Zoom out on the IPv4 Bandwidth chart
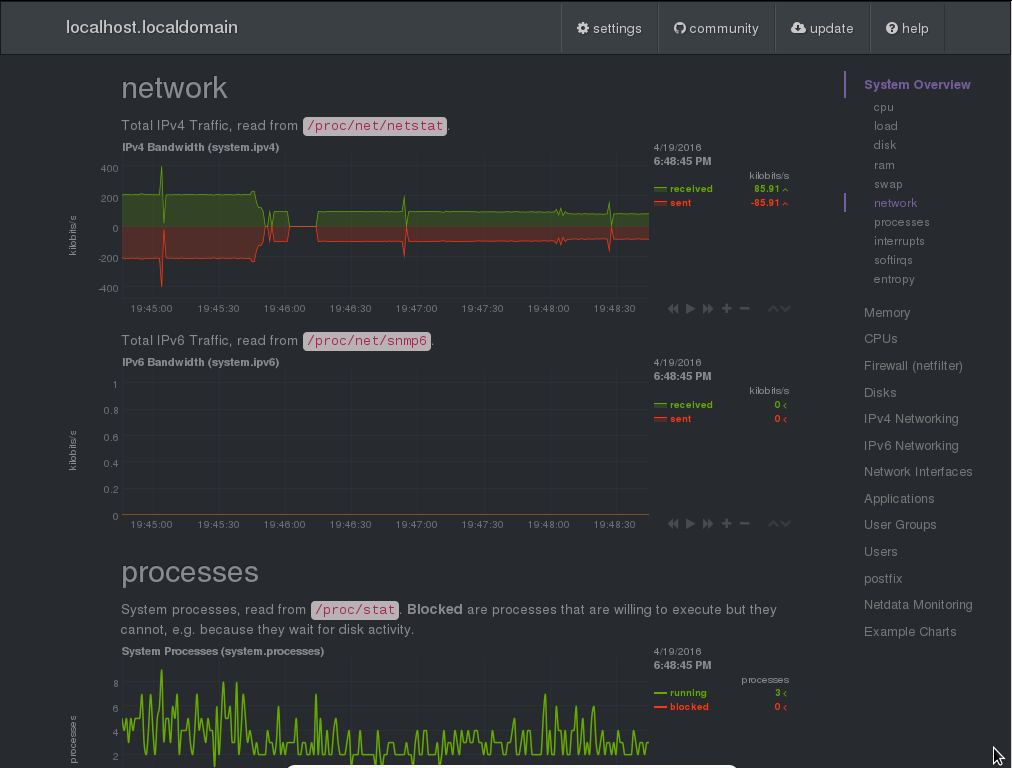Viewport: 1012px width, 768px height. [744, 309]
